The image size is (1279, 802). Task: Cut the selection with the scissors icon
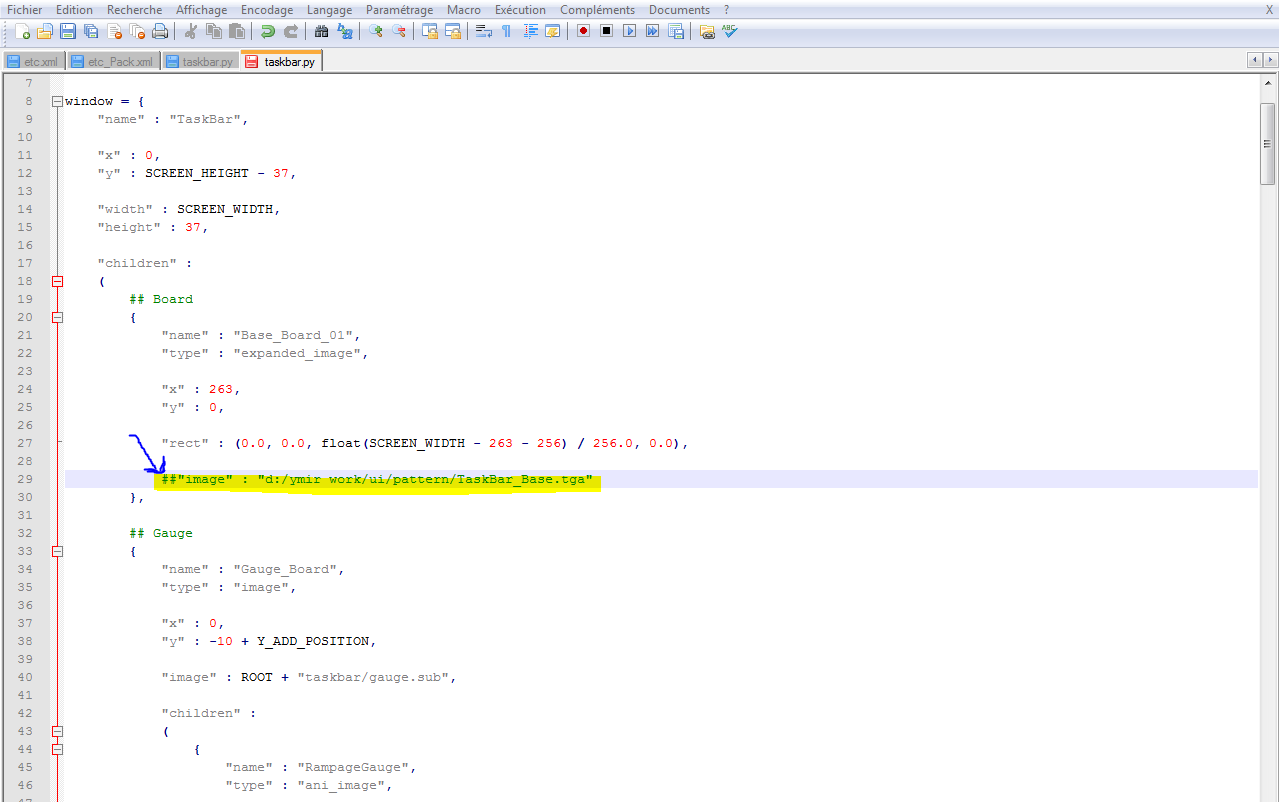(x=191, y=31)
